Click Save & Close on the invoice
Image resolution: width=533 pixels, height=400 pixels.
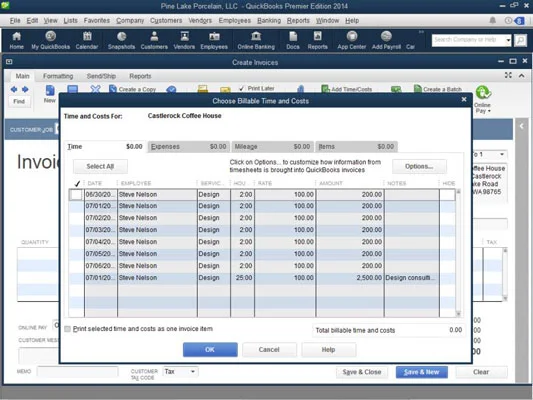click(362, 372)
